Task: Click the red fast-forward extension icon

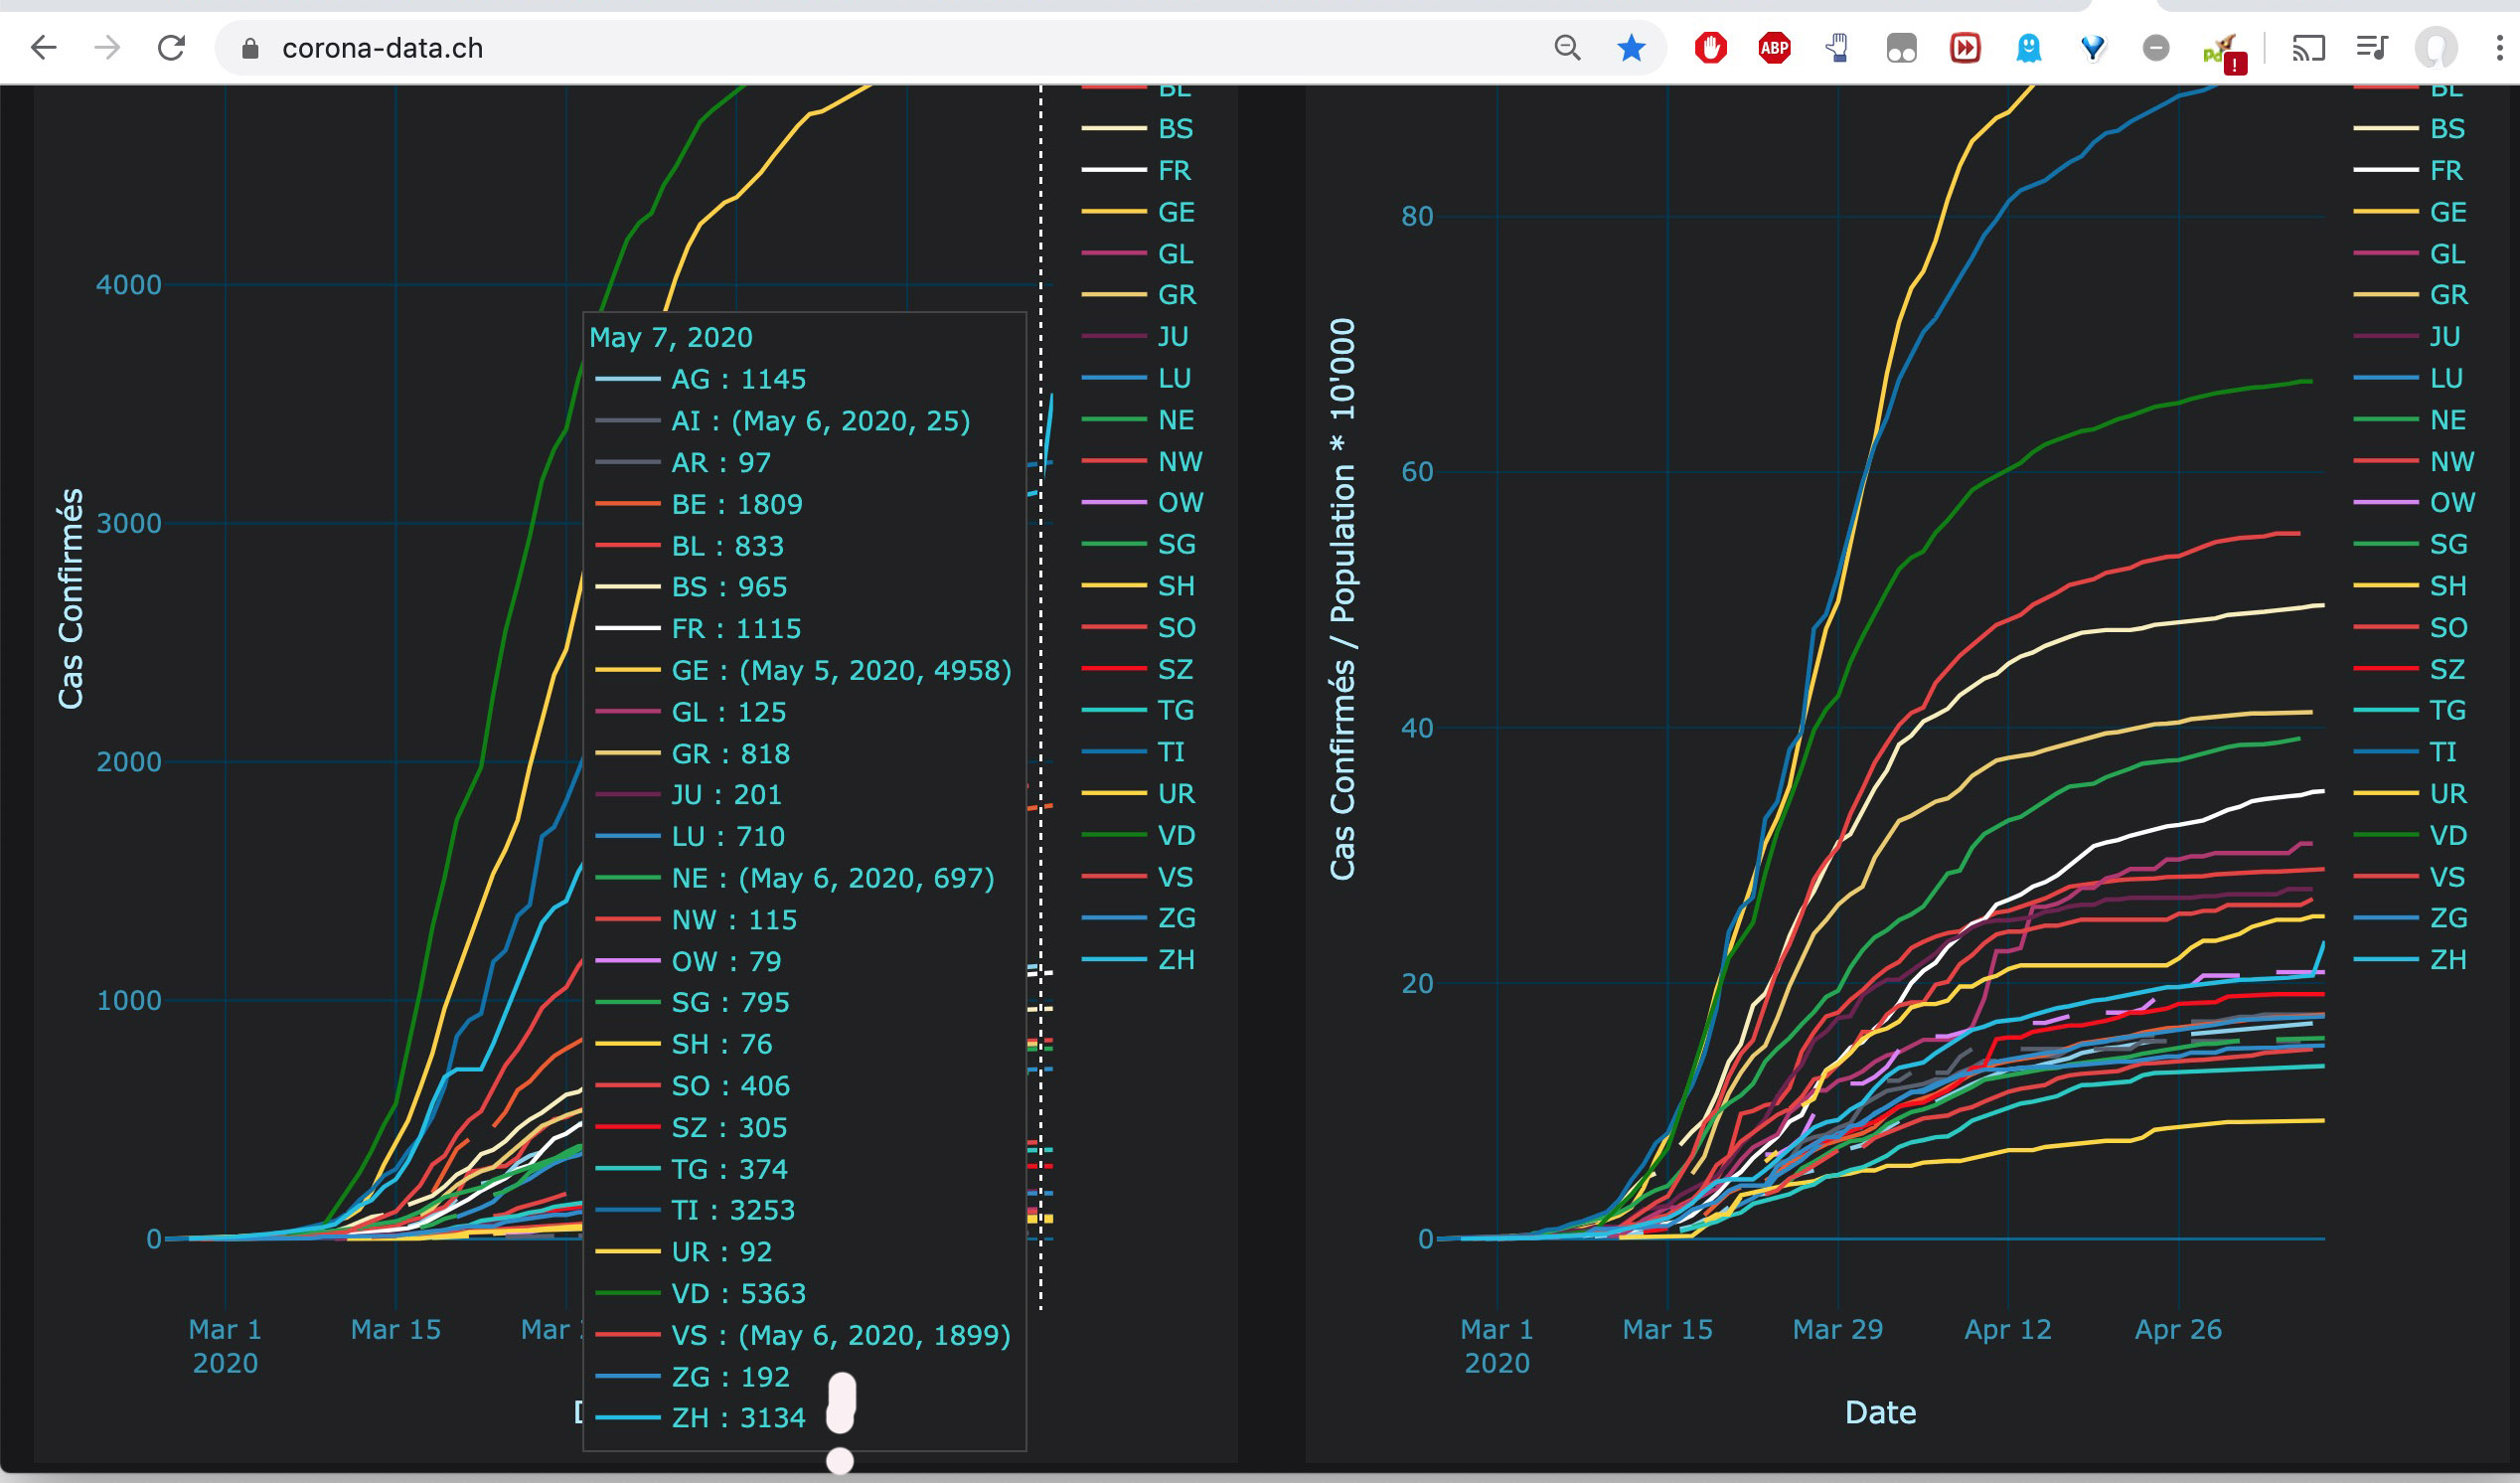Action: point(1965,47)
